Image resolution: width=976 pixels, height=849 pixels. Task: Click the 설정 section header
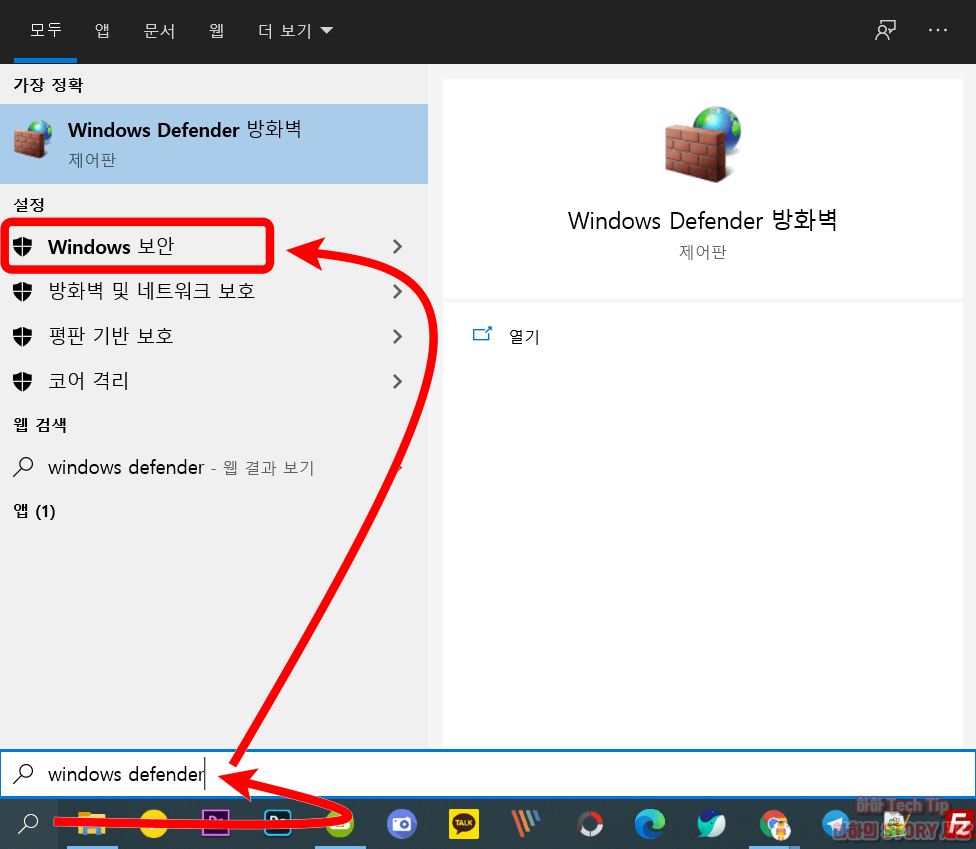pos(29,205)
